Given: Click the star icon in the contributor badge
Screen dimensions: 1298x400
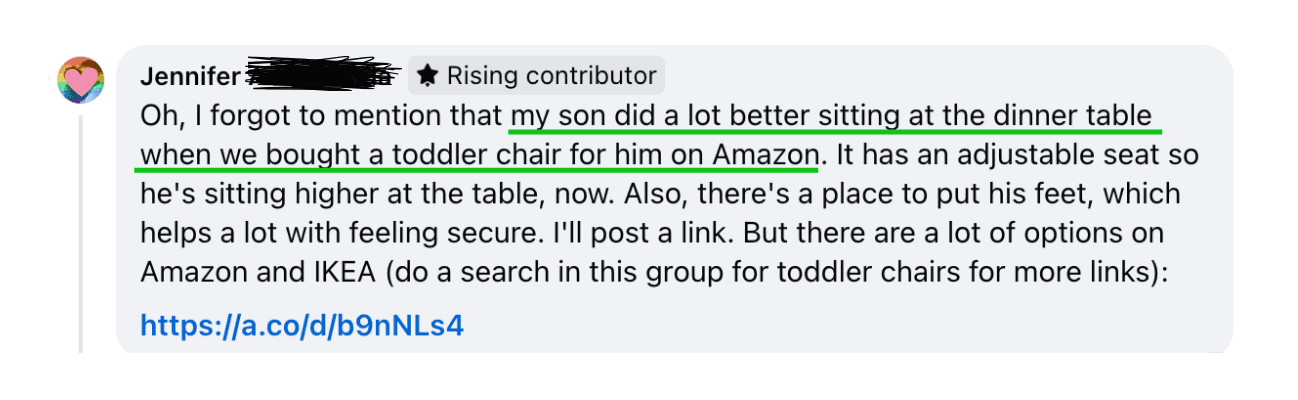Looking at the screenshot, I should click(427, 75).
